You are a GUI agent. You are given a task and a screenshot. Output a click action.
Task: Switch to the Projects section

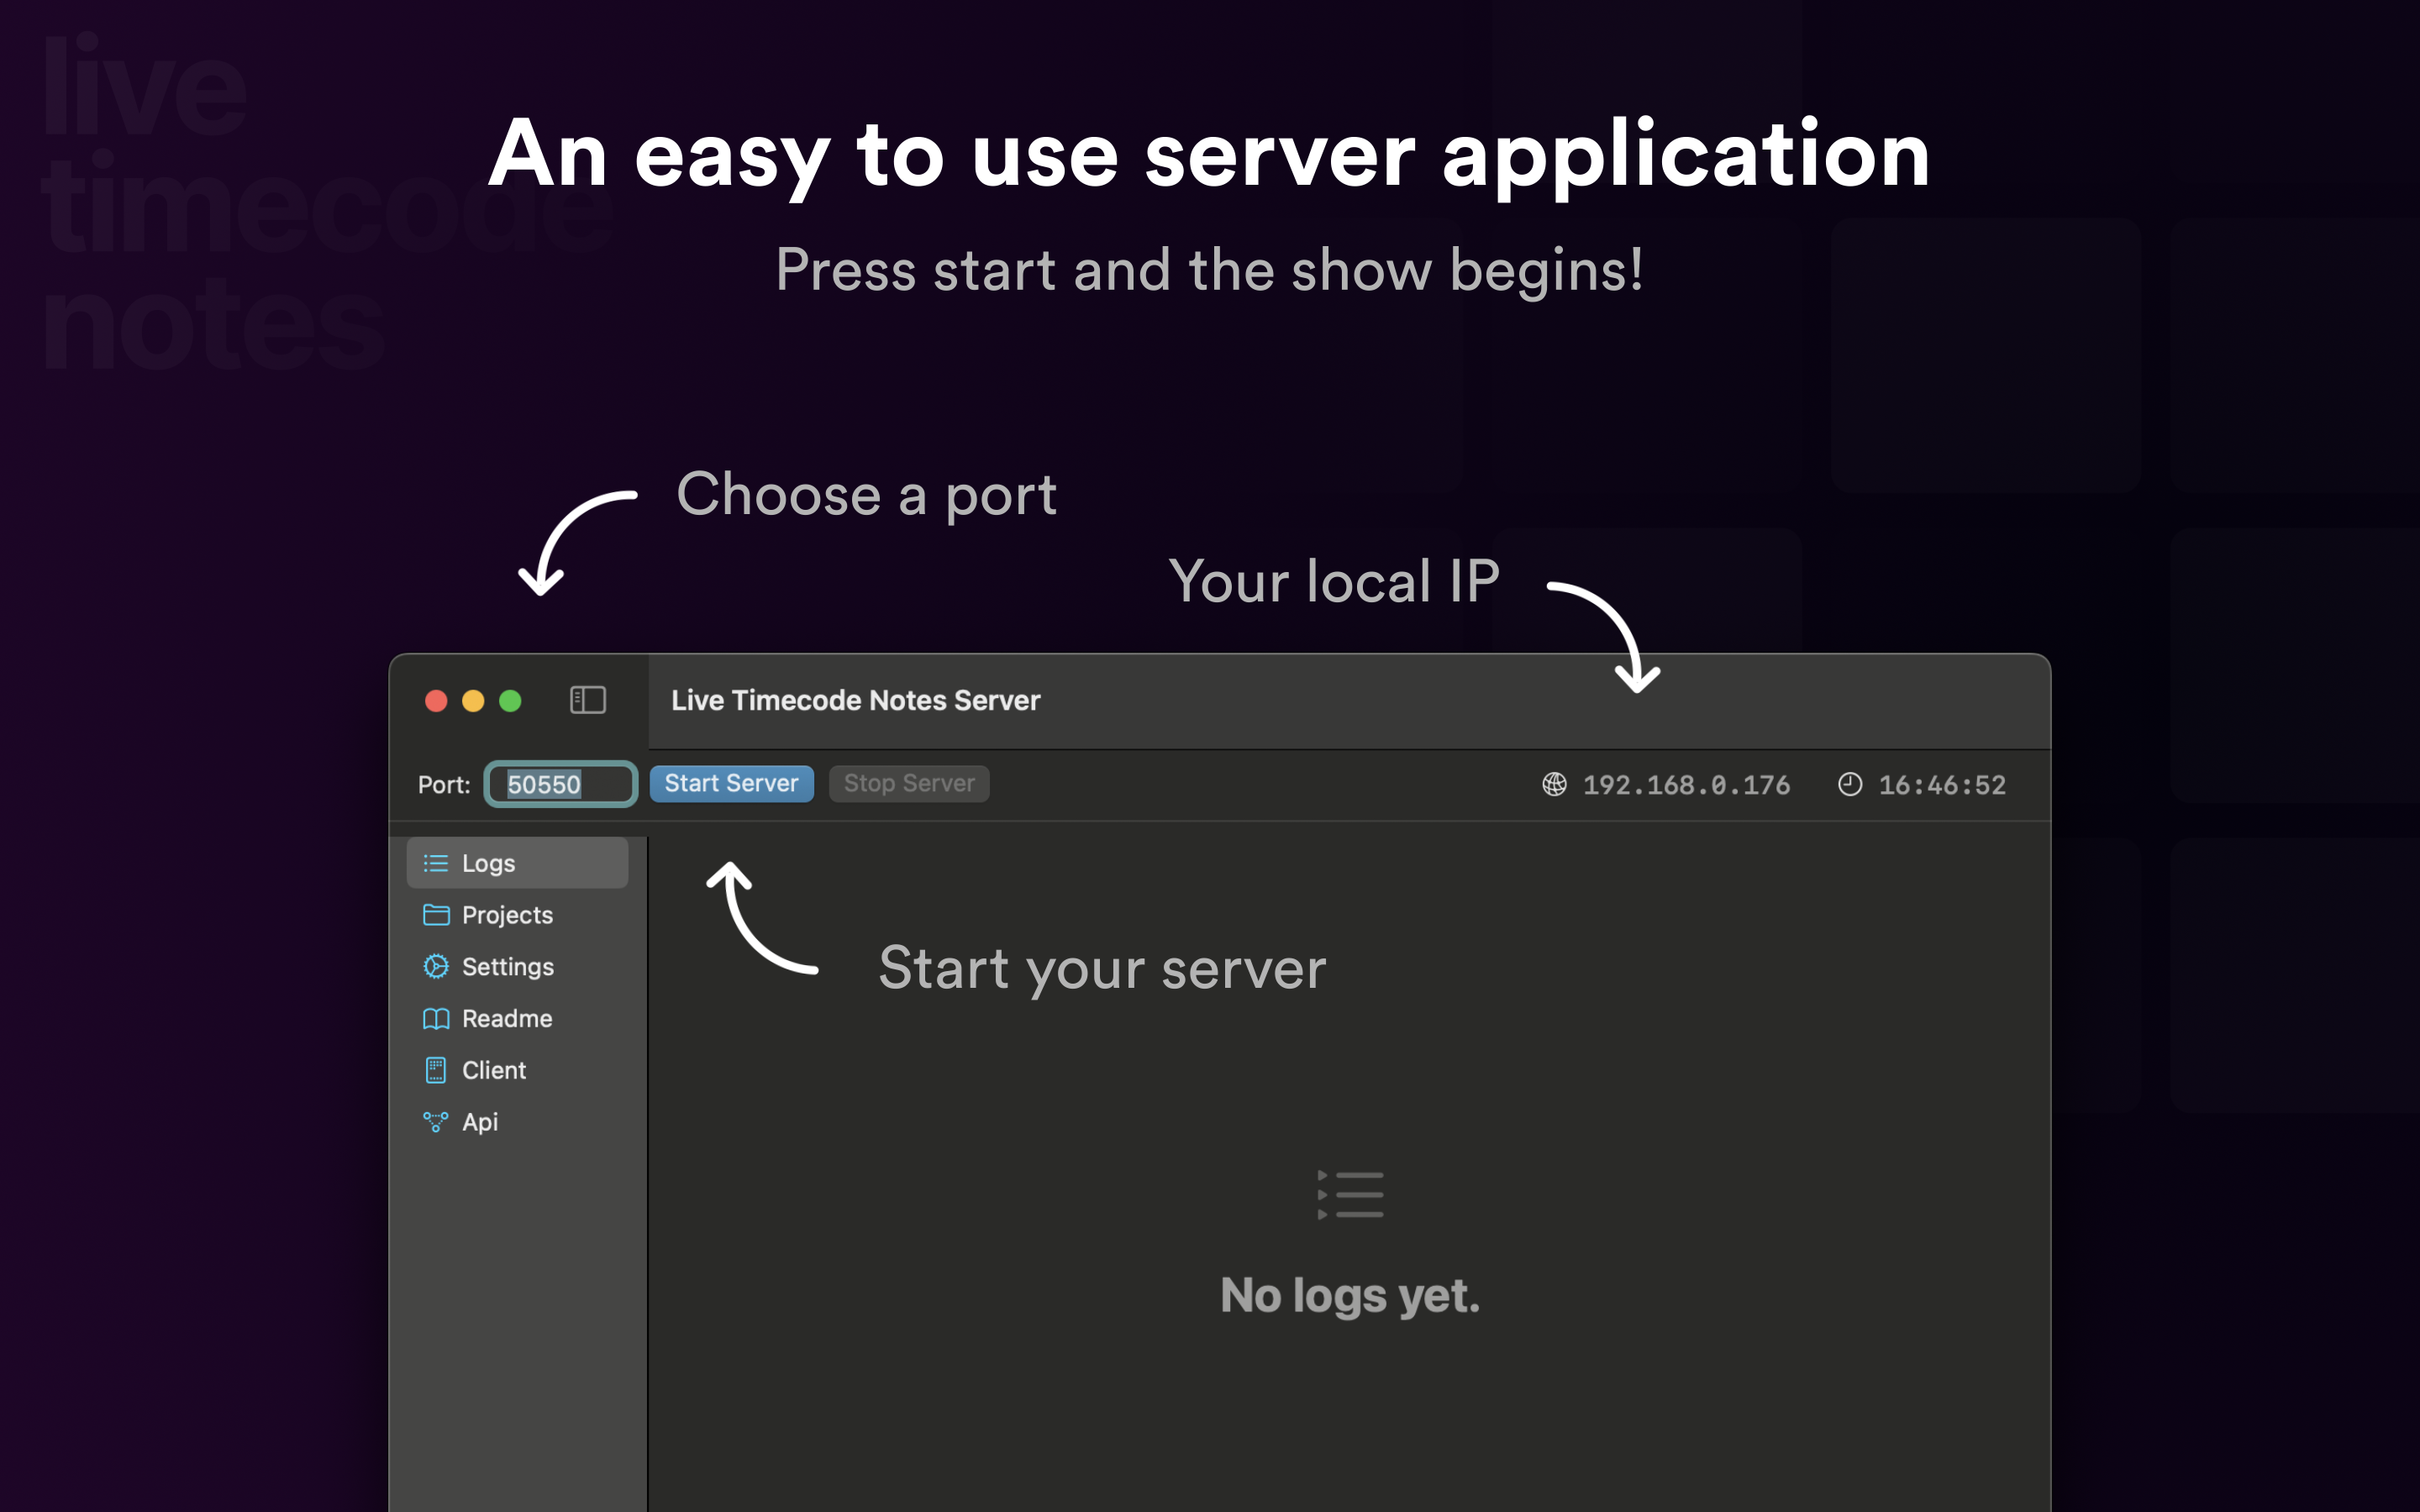pos(506,914)
